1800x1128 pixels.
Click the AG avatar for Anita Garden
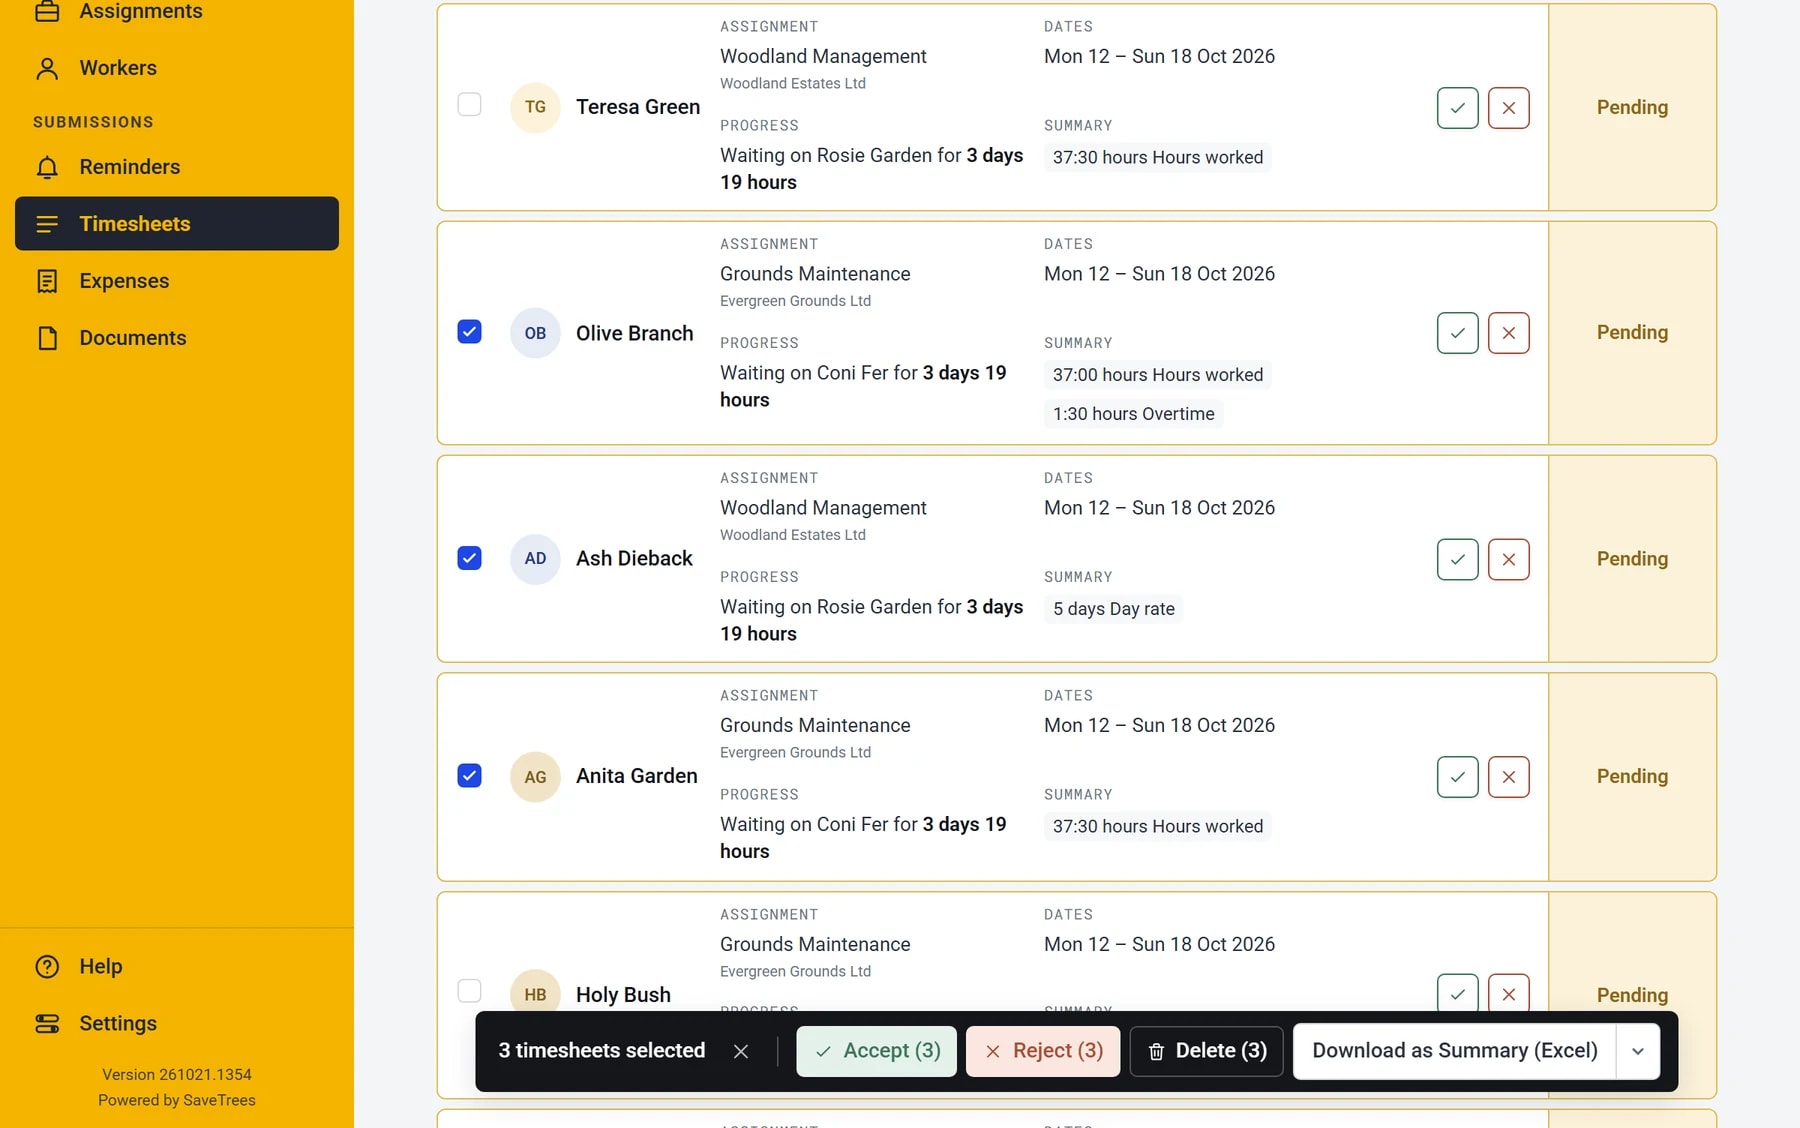pos(535,777)
